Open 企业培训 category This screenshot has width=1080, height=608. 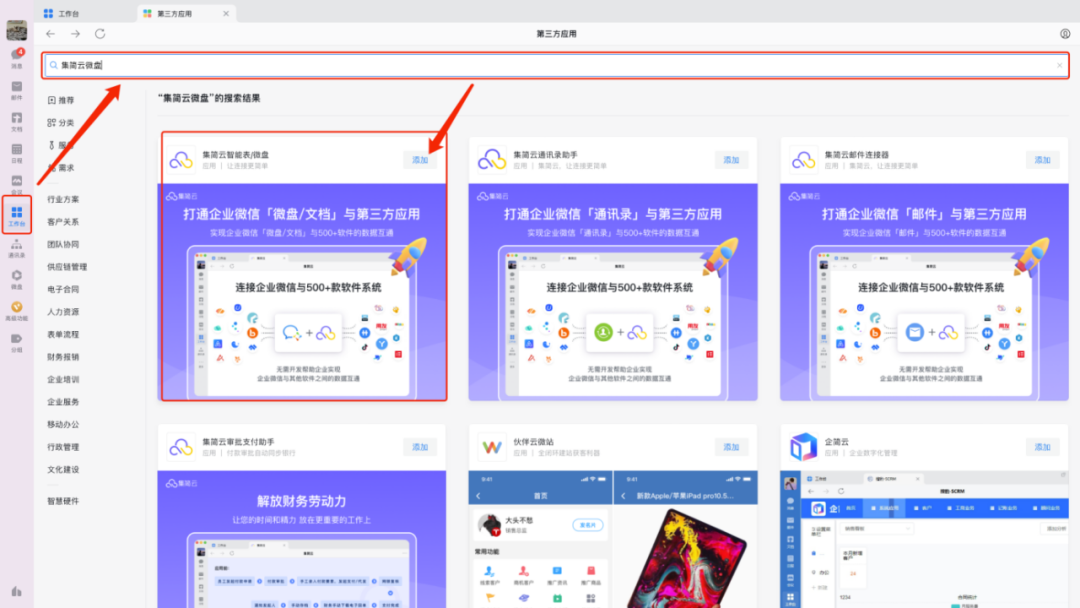pos(63,379)
